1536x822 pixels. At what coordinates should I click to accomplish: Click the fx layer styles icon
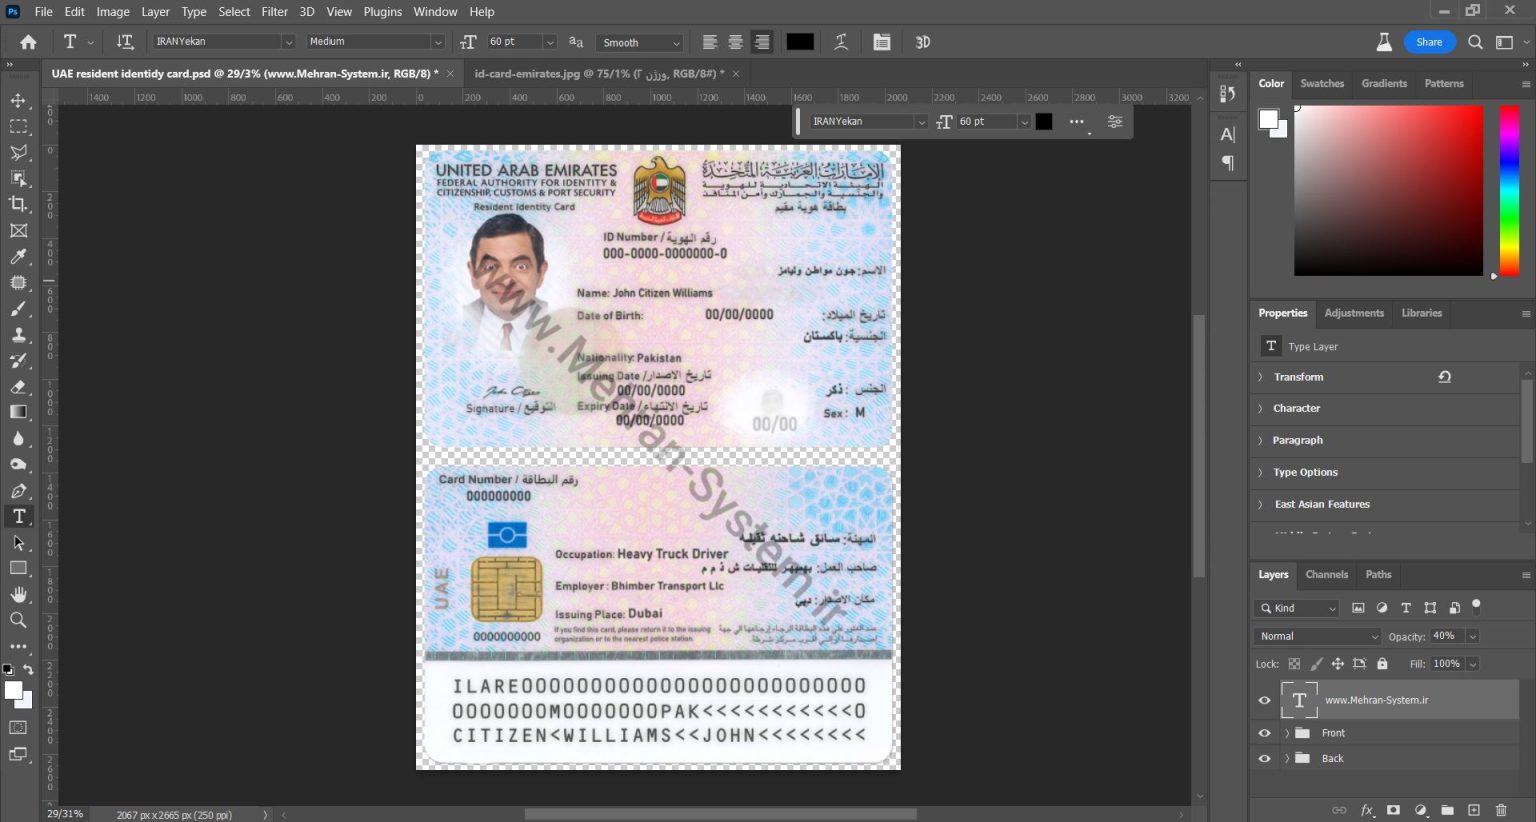[1366, 810]
